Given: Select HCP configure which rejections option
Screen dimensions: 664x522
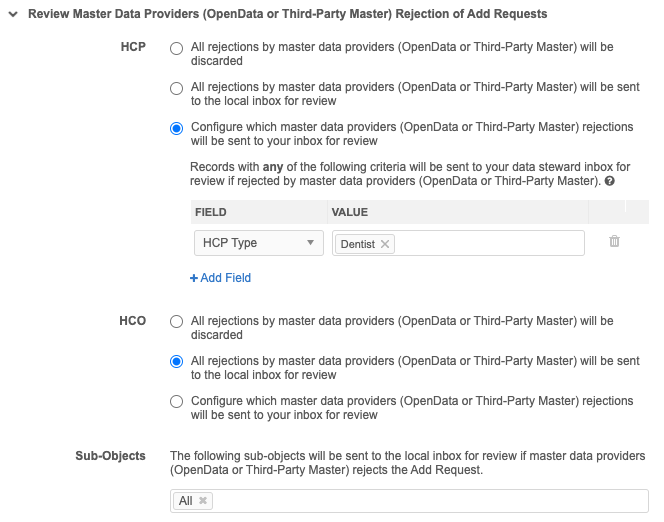Looking at the screenshot, I should coord(177,128).
